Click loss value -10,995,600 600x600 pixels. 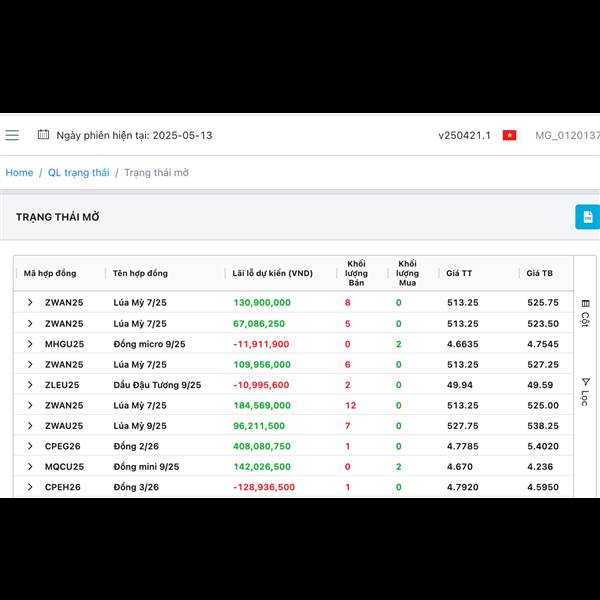(x=261, y=385)
